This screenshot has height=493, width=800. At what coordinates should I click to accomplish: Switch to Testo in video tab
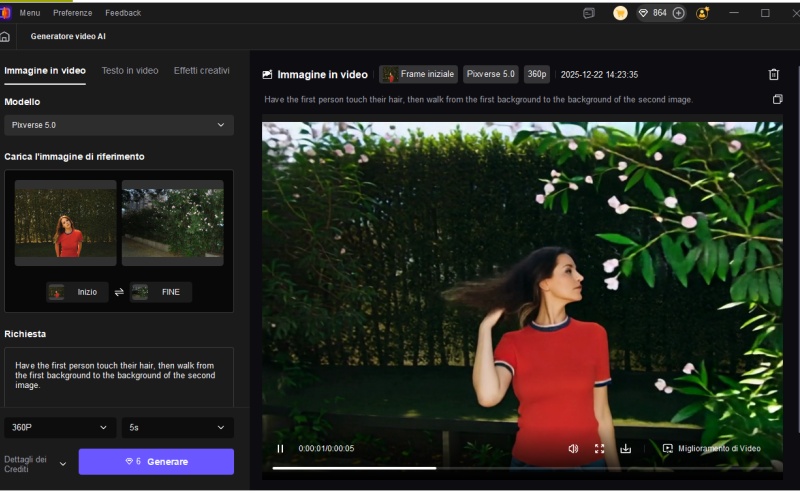130,71
